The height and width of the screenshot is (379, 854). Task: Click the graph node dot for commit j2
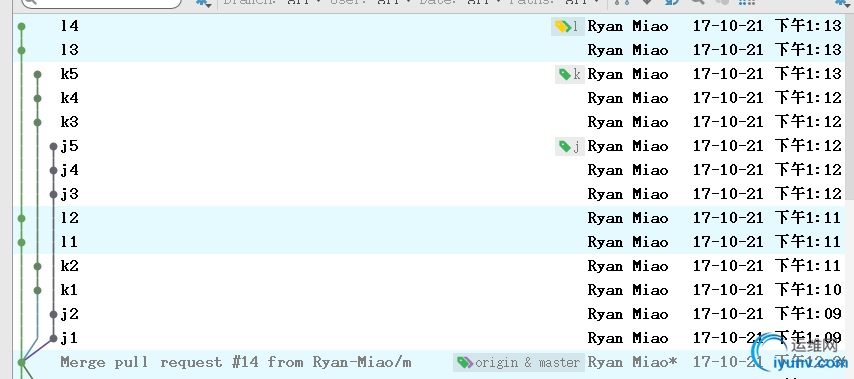click(53, 314)
